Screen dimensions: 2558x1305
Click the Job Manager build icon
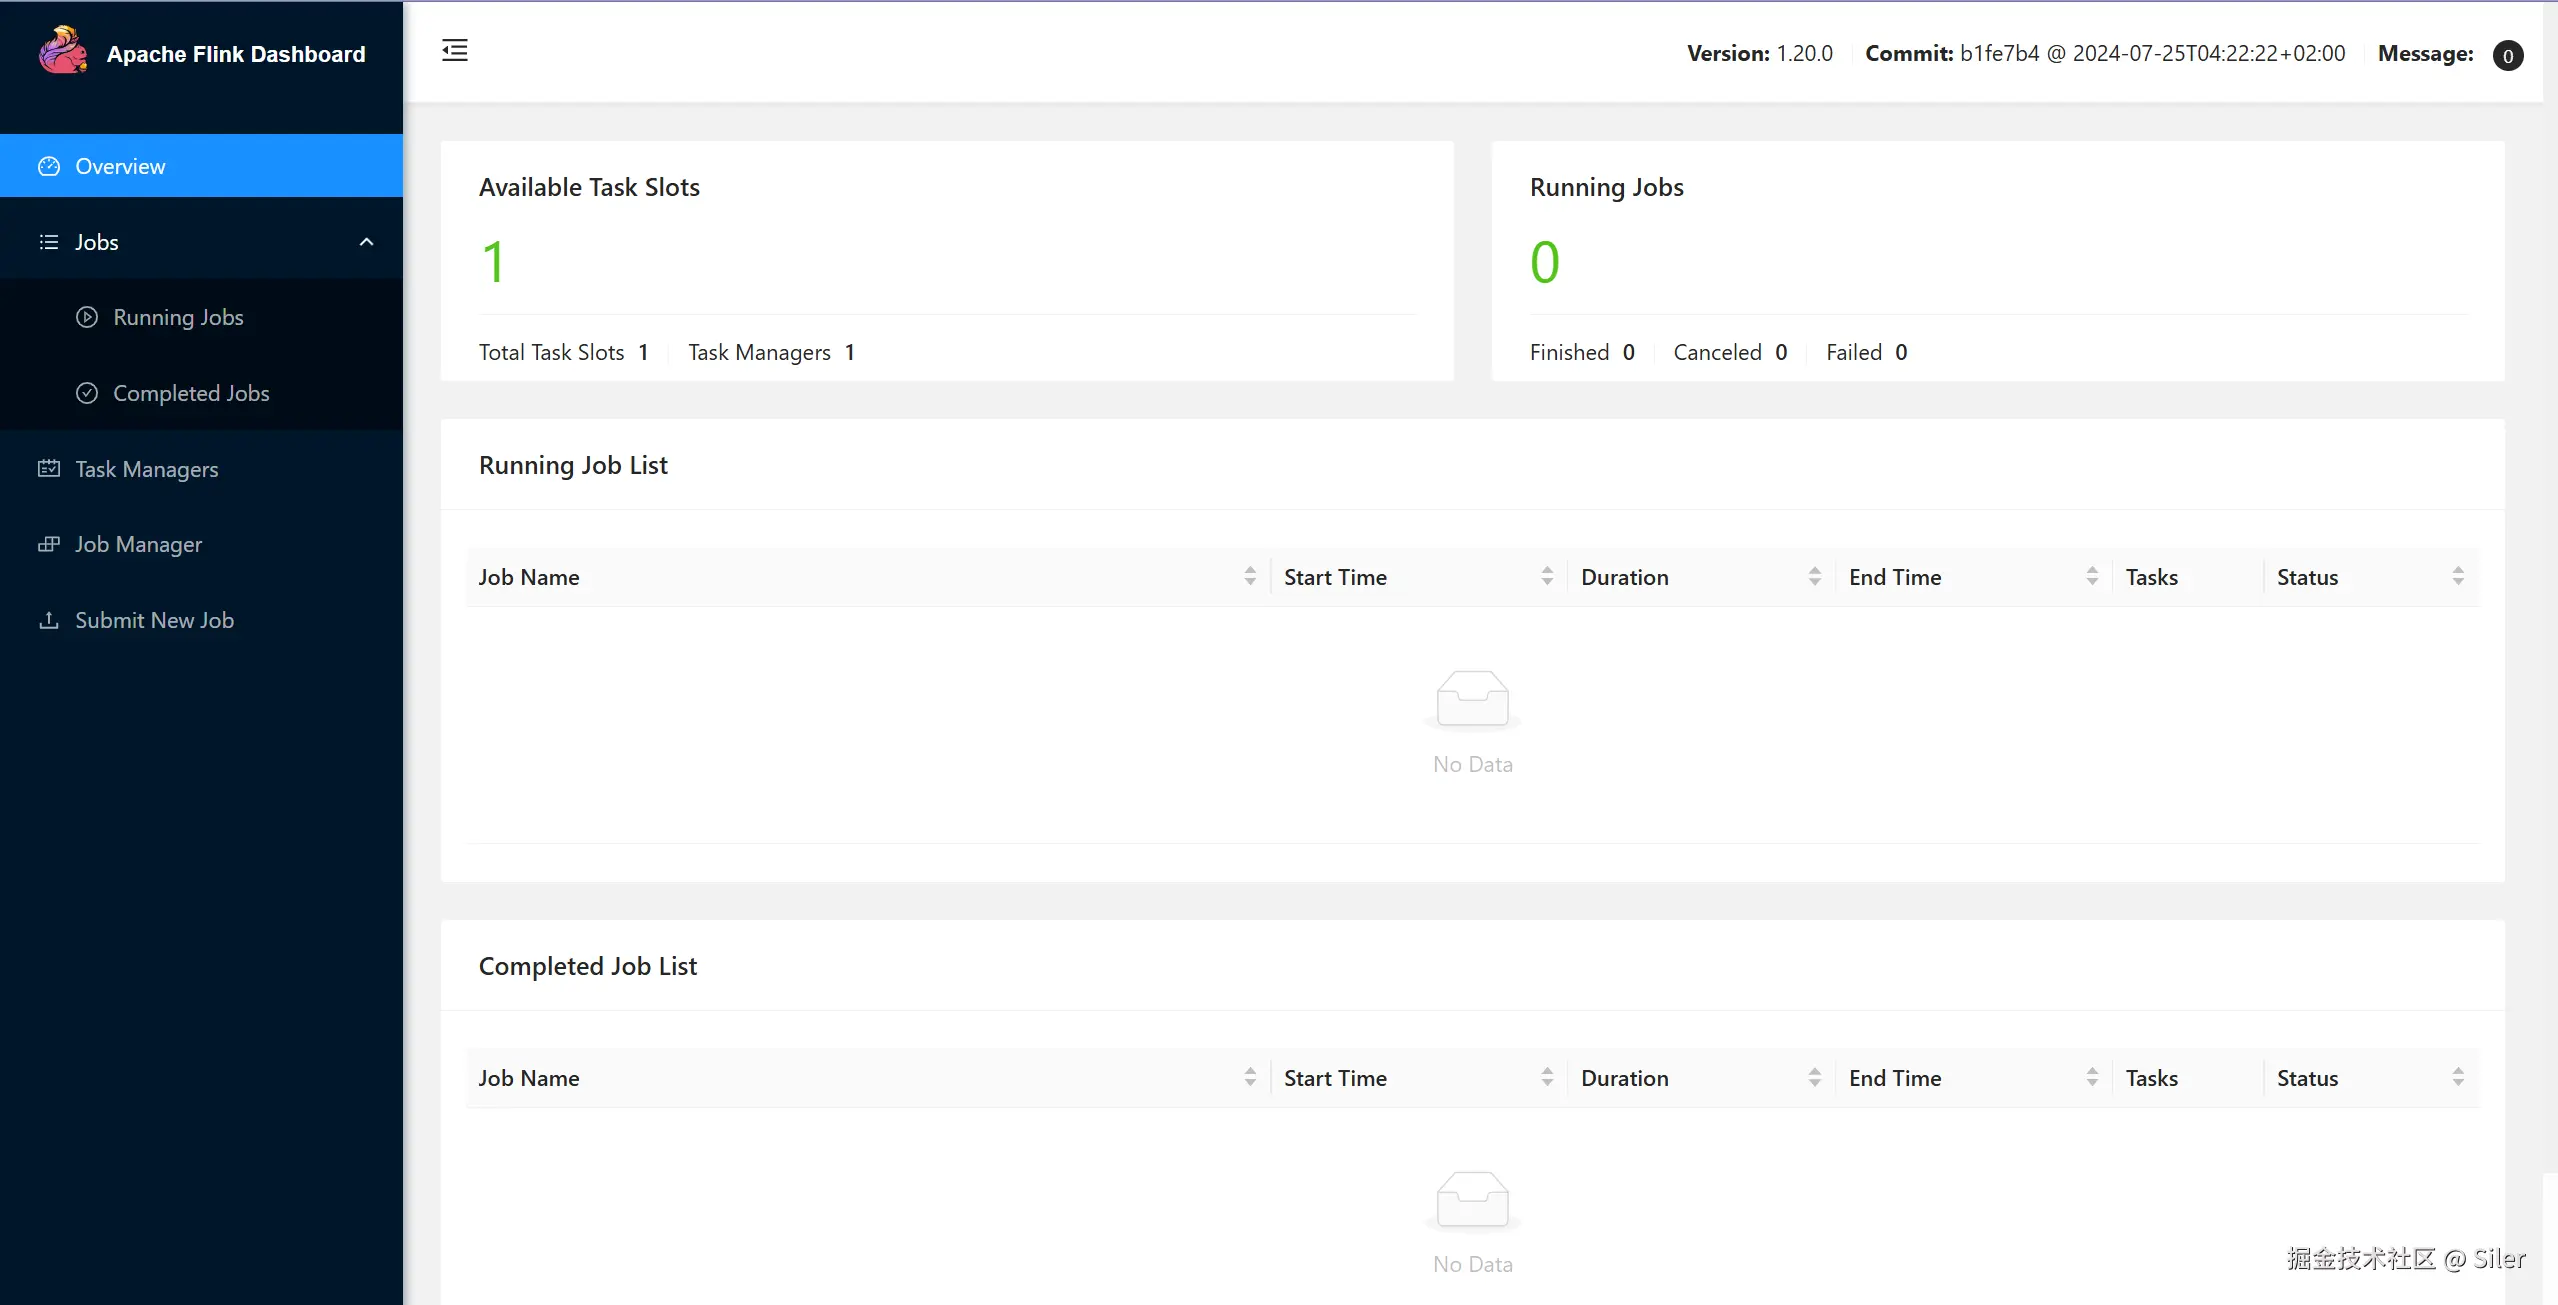click(x=49, y=544)
